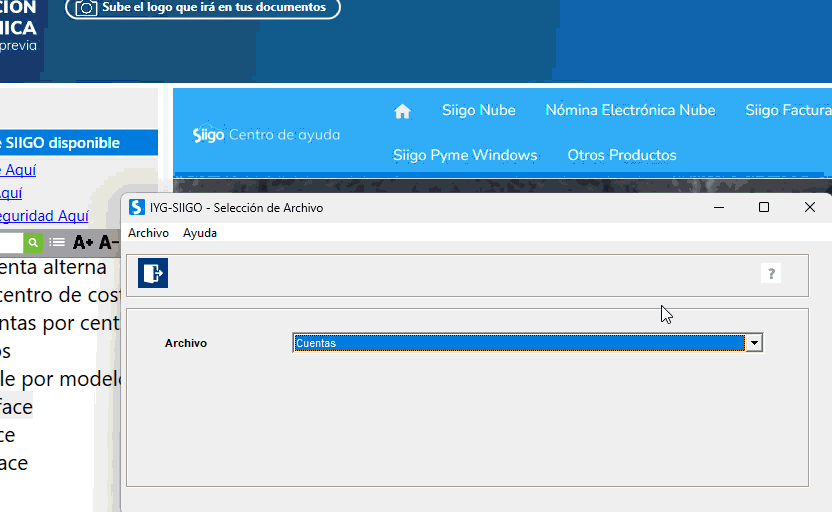Screen dimensions: 832x512
Task: Open Siigo Factura navigation item
Action: (x=788, y=110)
